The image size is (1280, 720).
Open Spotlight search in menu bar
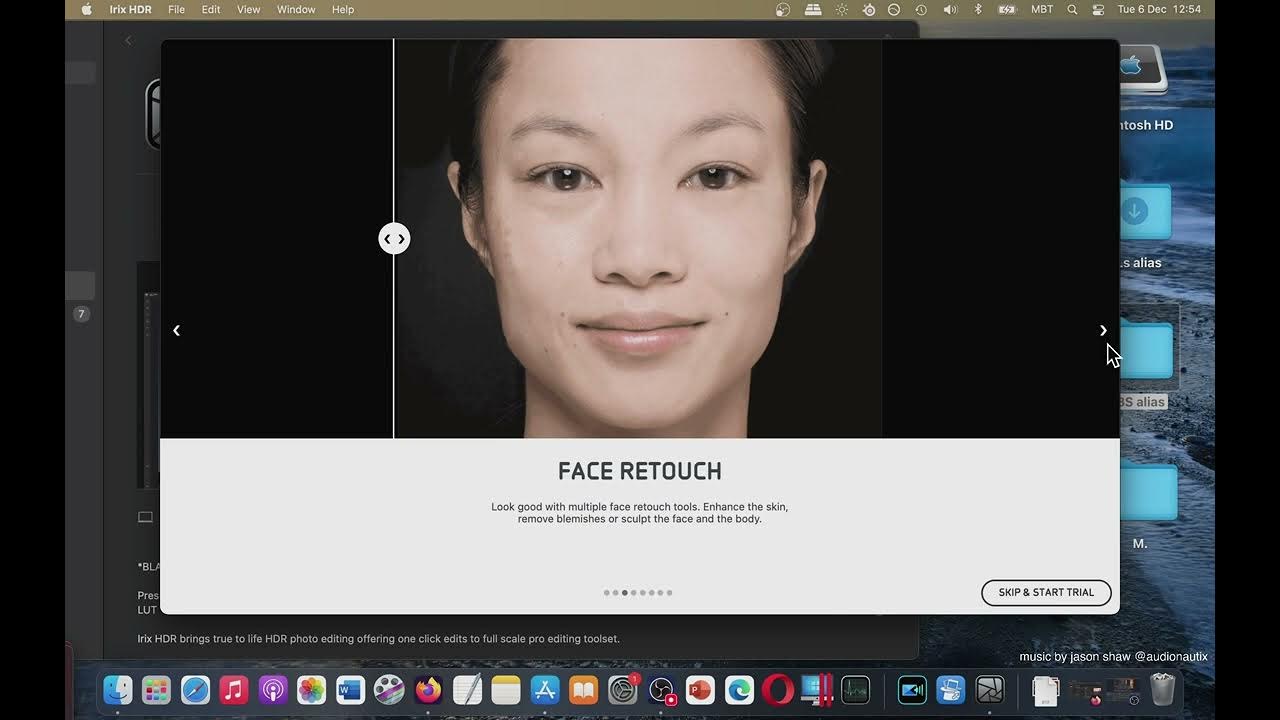coord(1072,9)
